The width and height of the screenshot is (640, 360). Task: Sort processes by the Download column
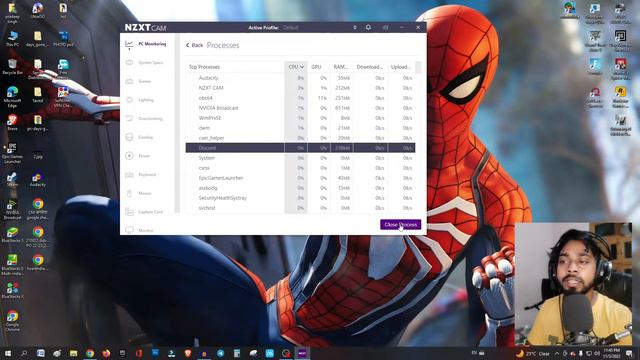coord(369,67)
